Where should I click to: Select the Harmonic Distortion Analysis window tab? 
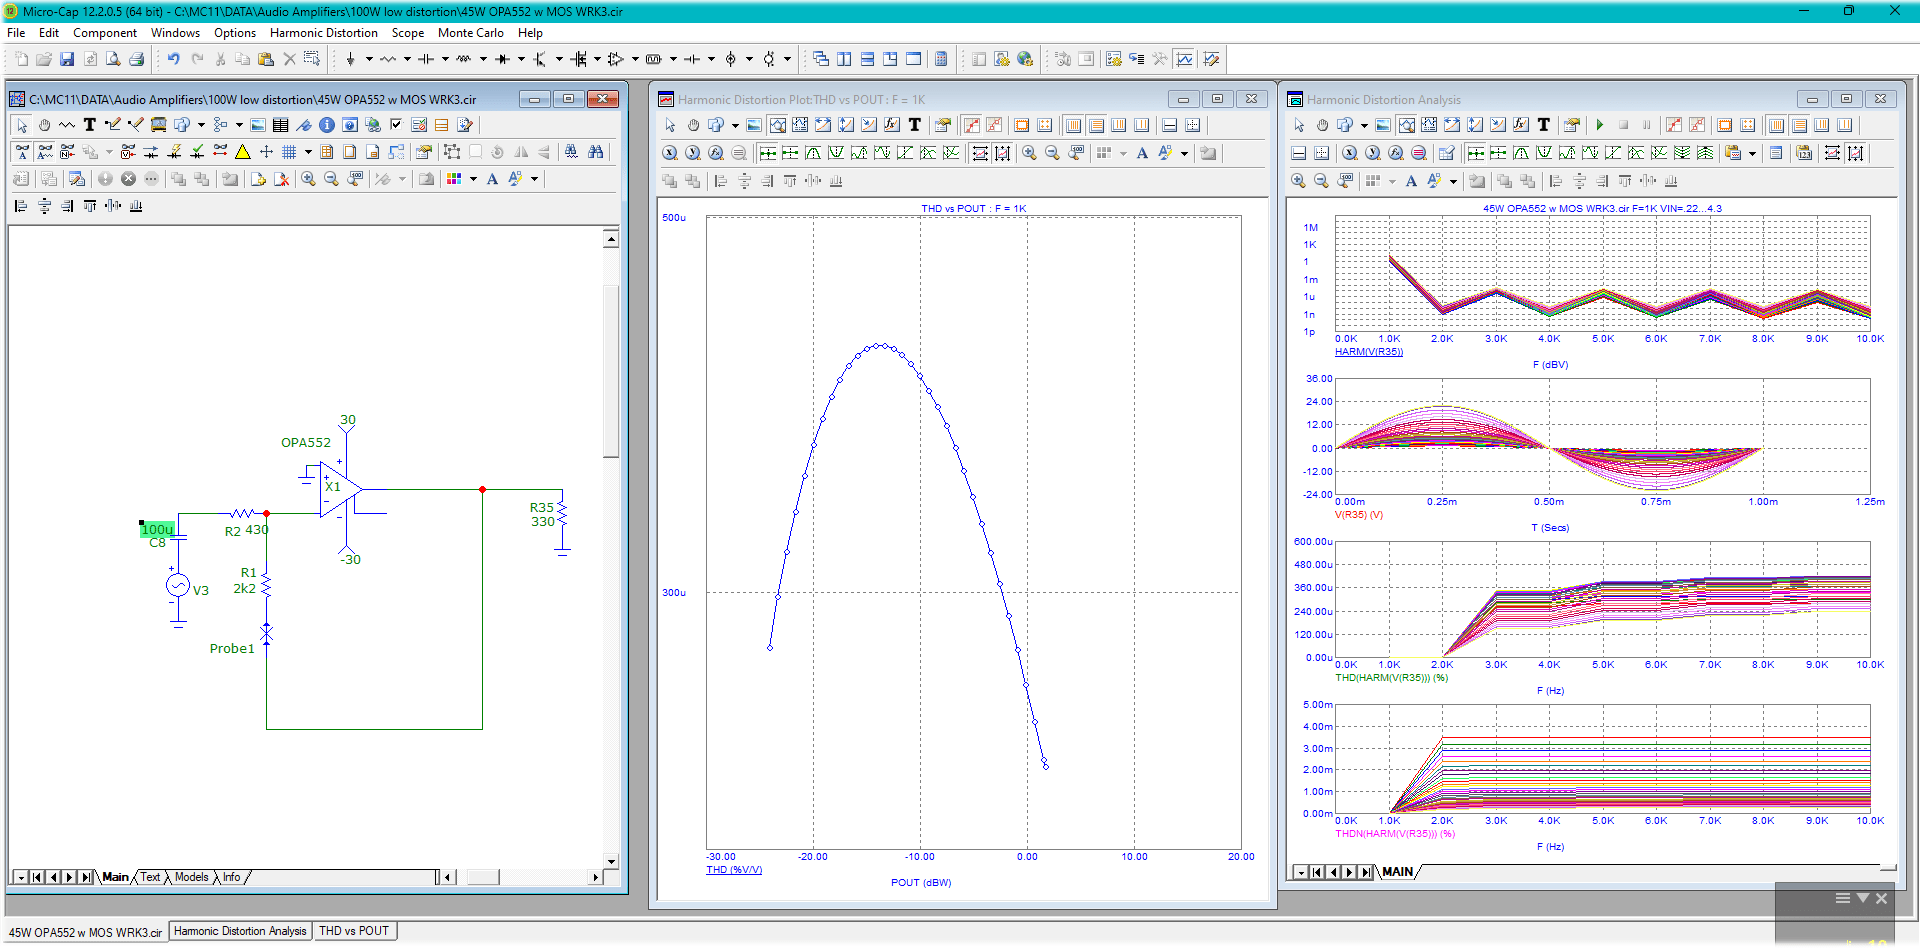pos(240,931)
